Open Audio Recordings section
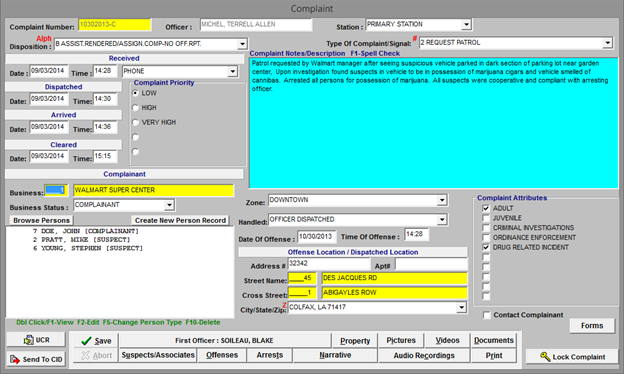Image resolution: width=625 pixels, height=376 pixels. pos(424,355)
